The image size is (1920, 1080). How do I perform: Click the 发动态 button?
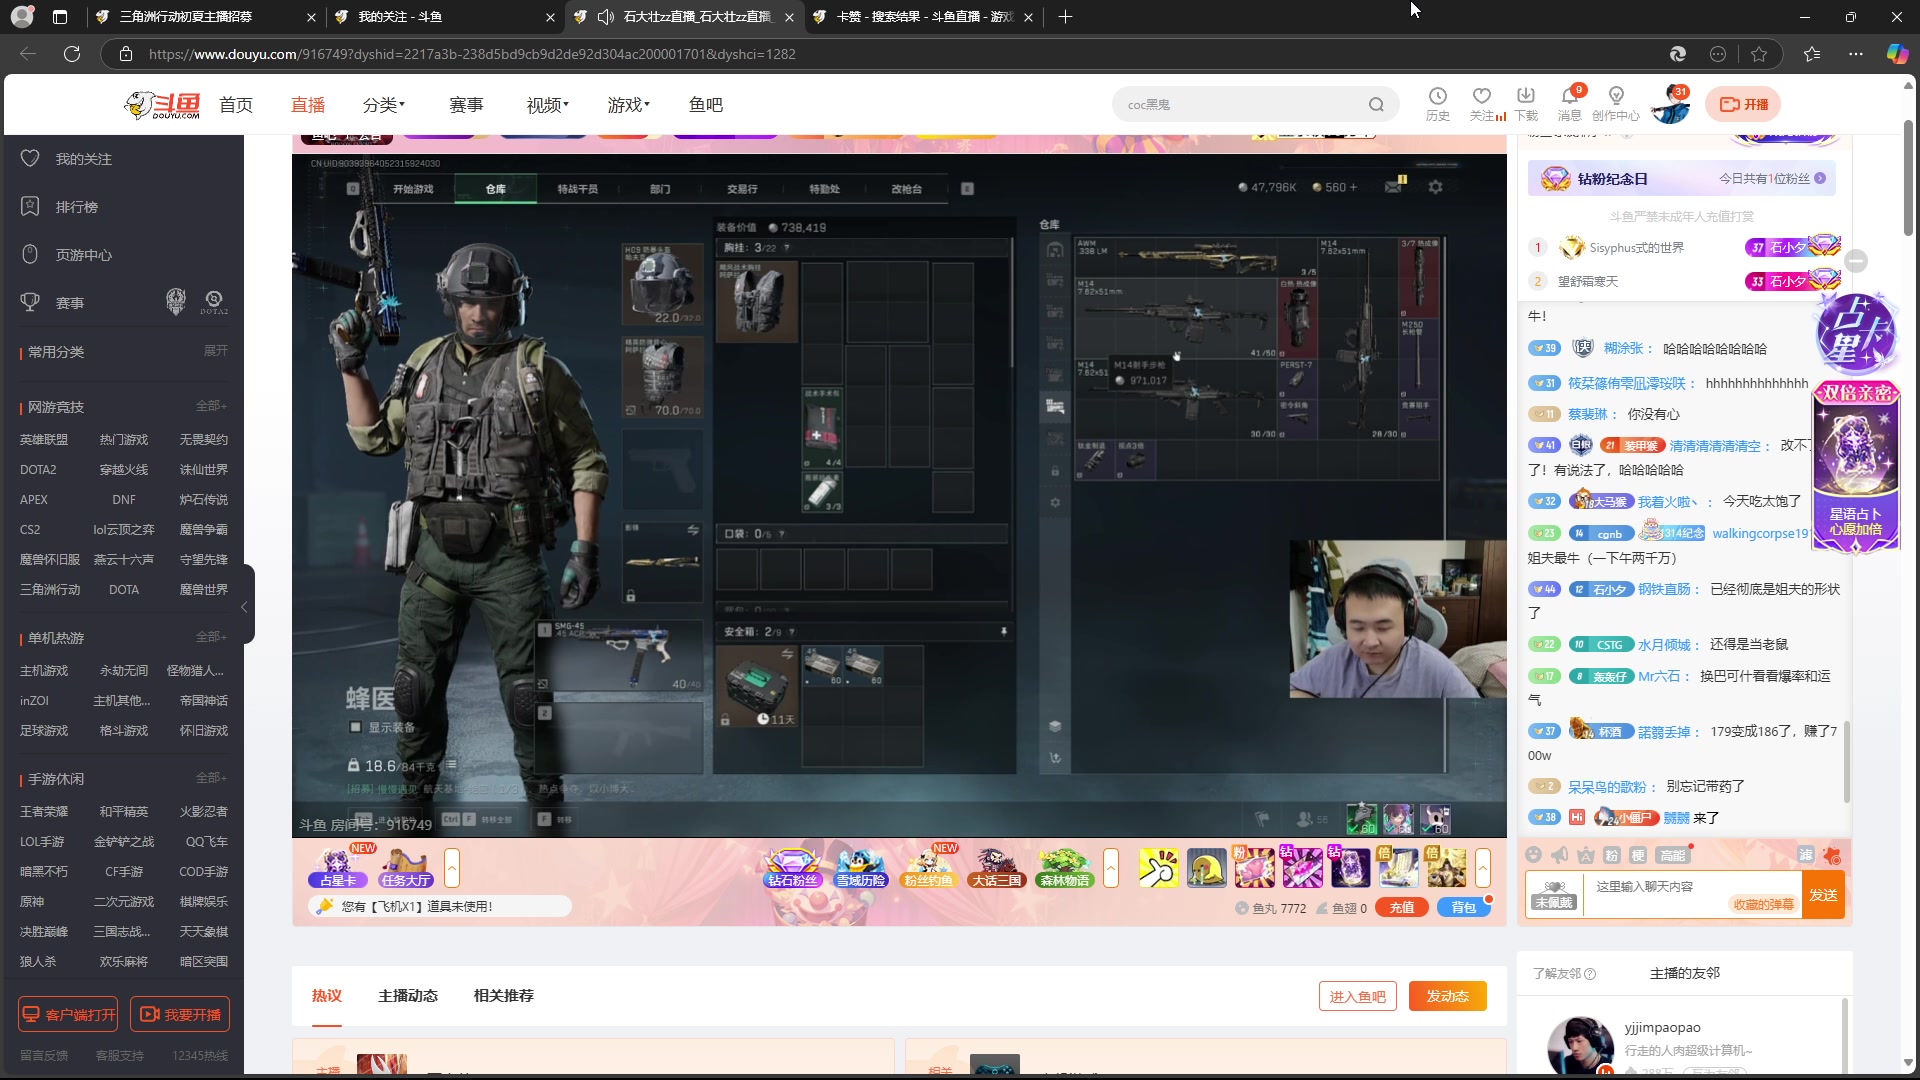1448,996
